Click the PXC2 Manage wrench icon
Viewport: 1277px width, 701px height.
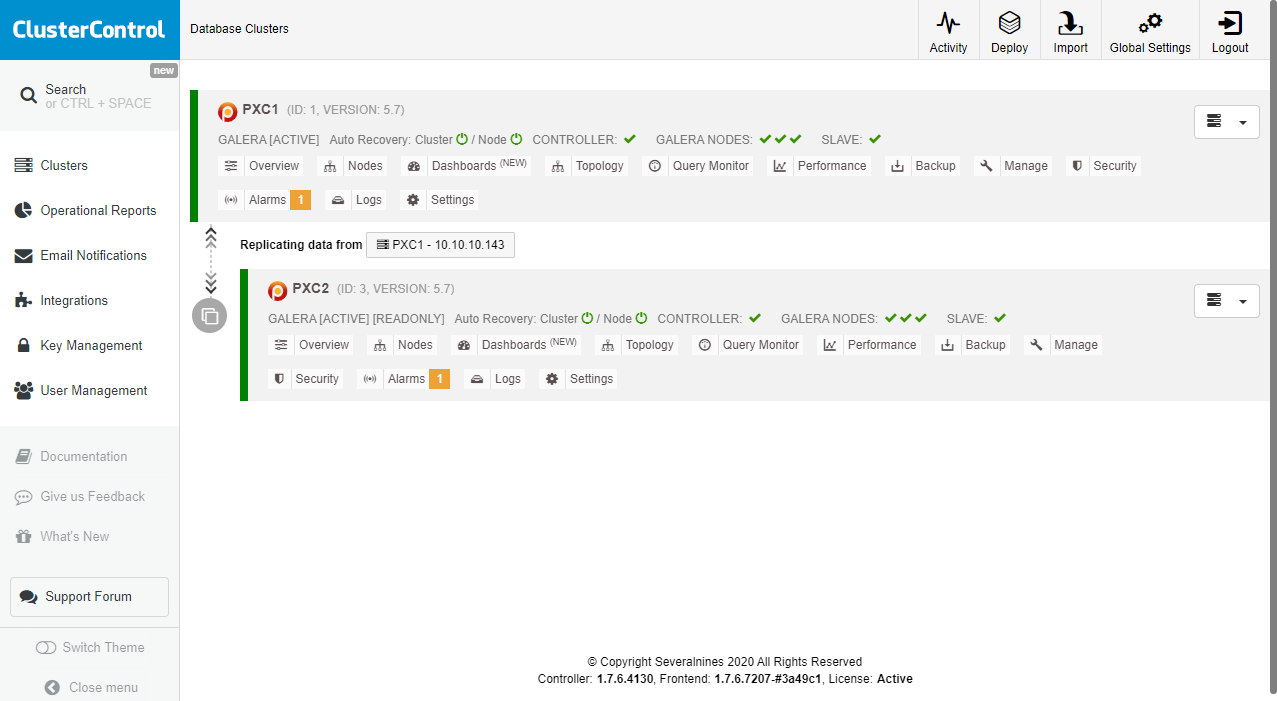click(1037, 345)
